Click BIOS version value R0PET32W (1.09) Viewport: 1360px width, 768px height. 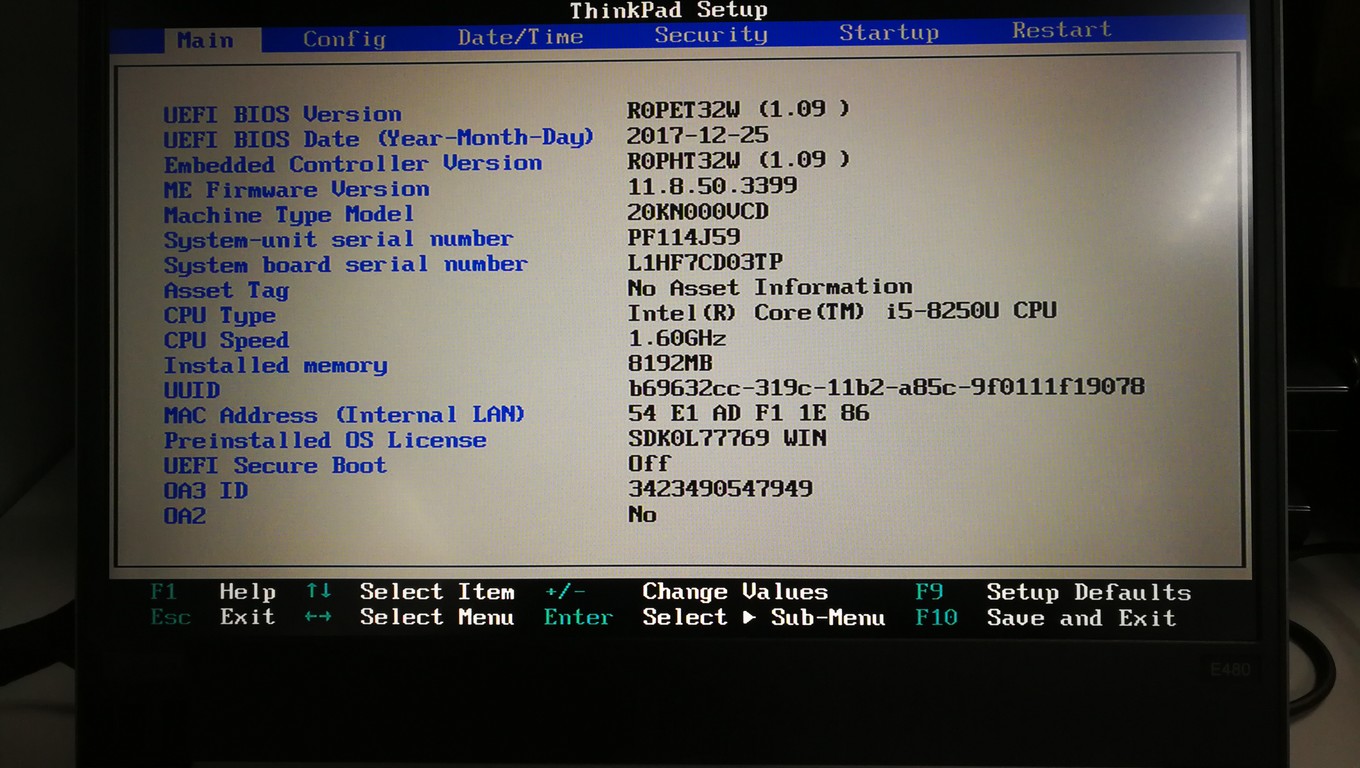point(738,109)
